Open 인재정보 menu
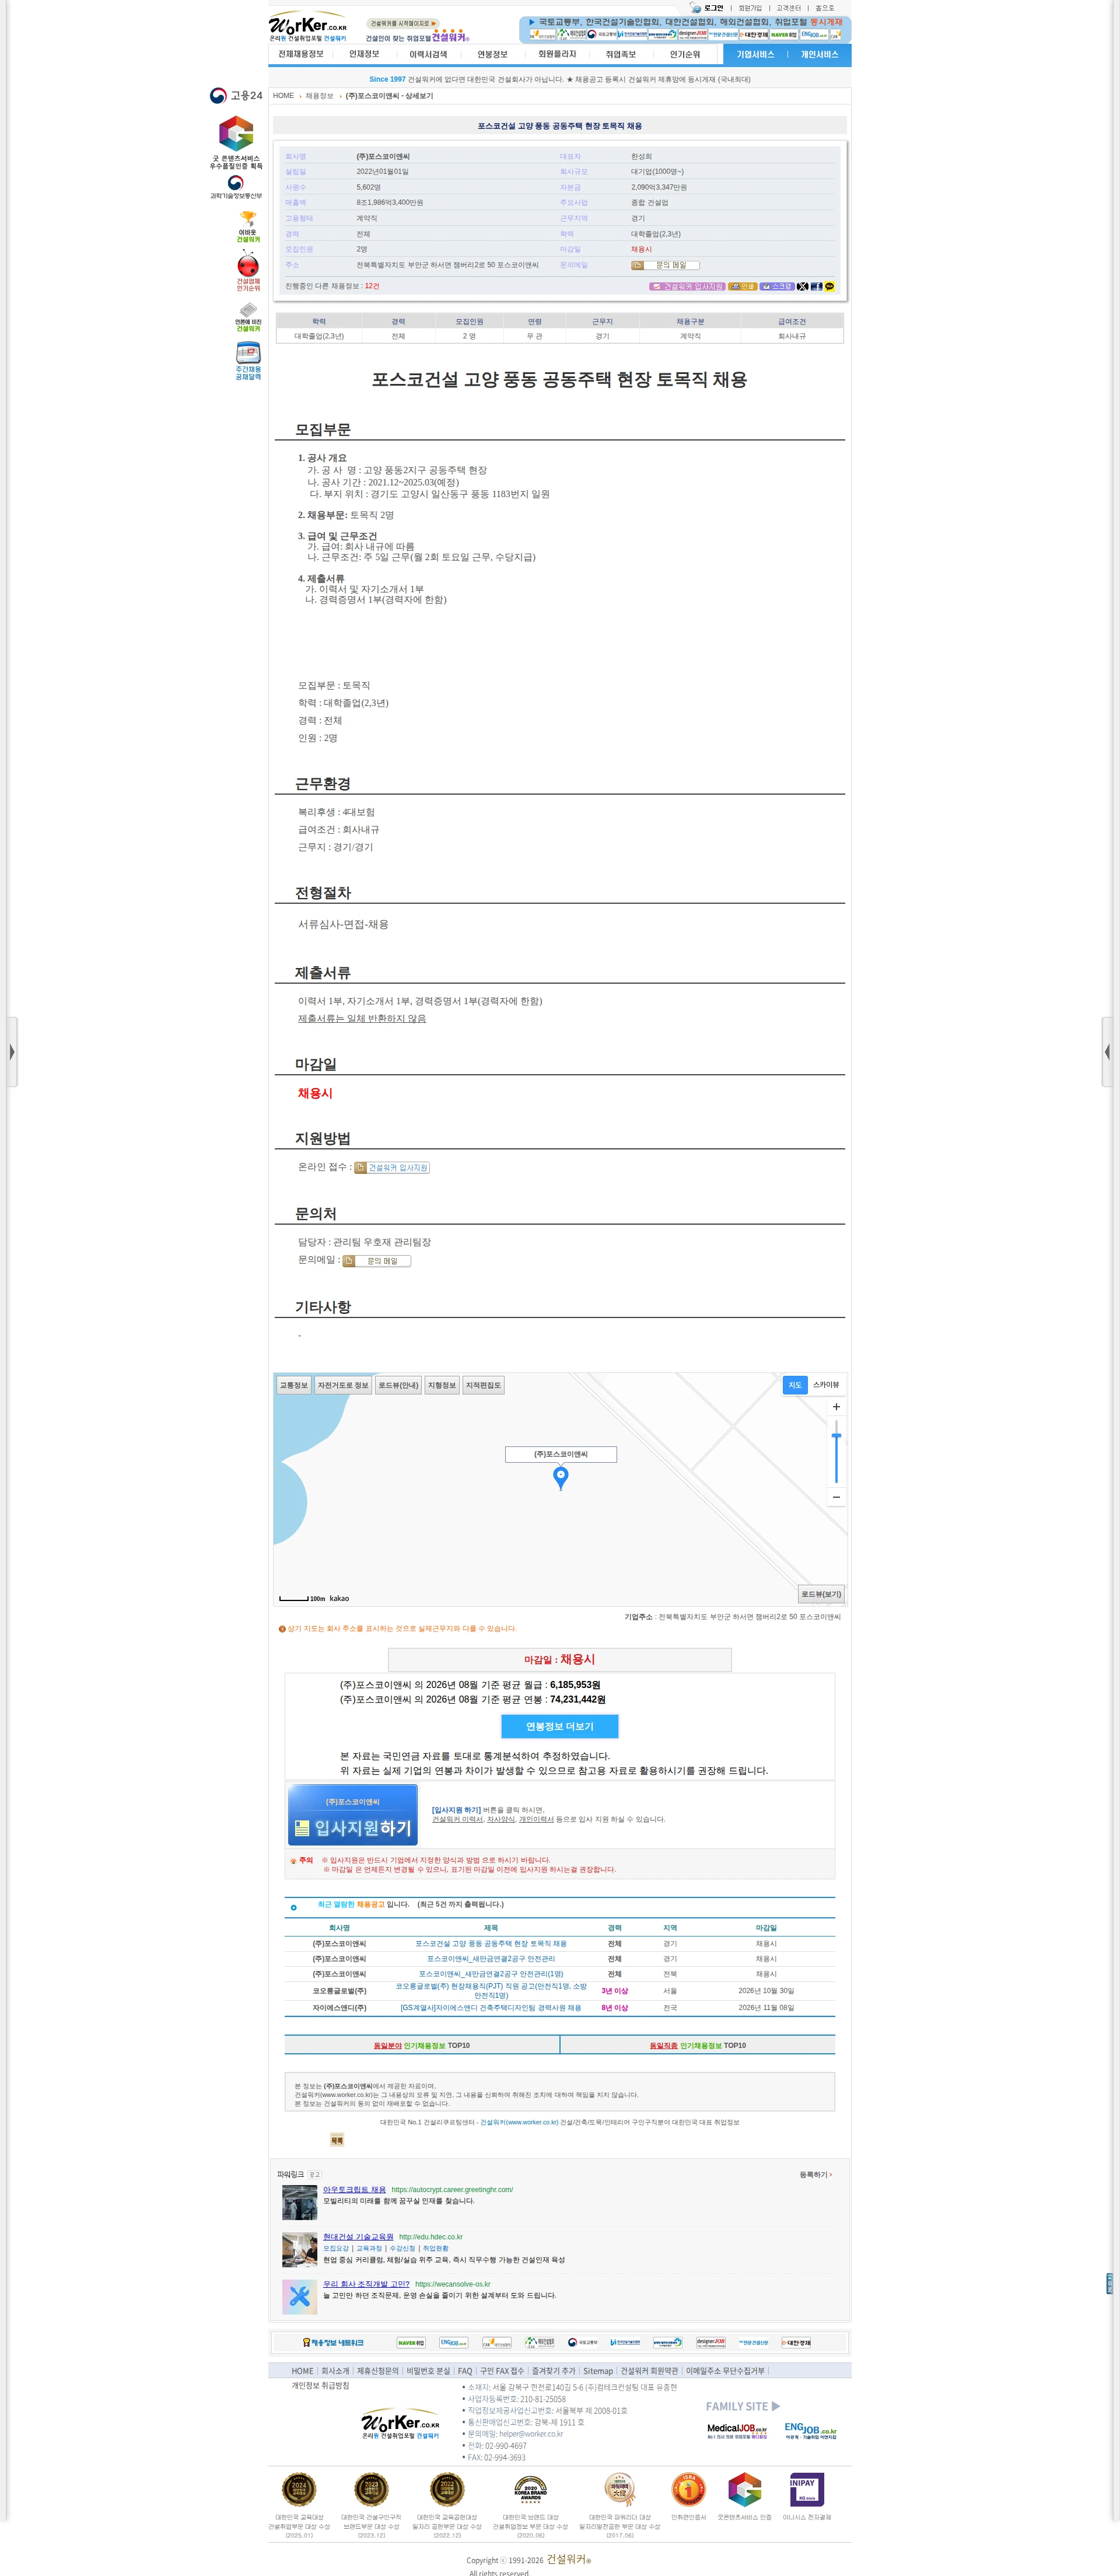 364,55
